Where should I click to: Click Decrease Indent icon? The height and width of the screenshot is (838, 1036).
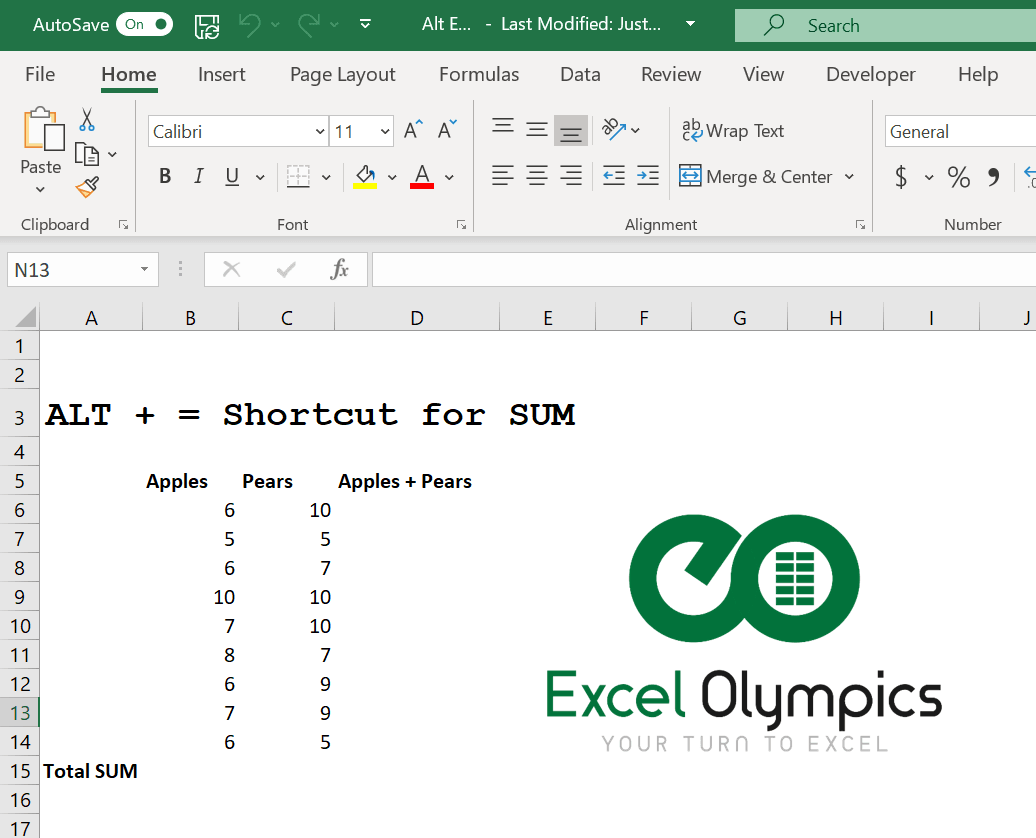click(614, 176)
